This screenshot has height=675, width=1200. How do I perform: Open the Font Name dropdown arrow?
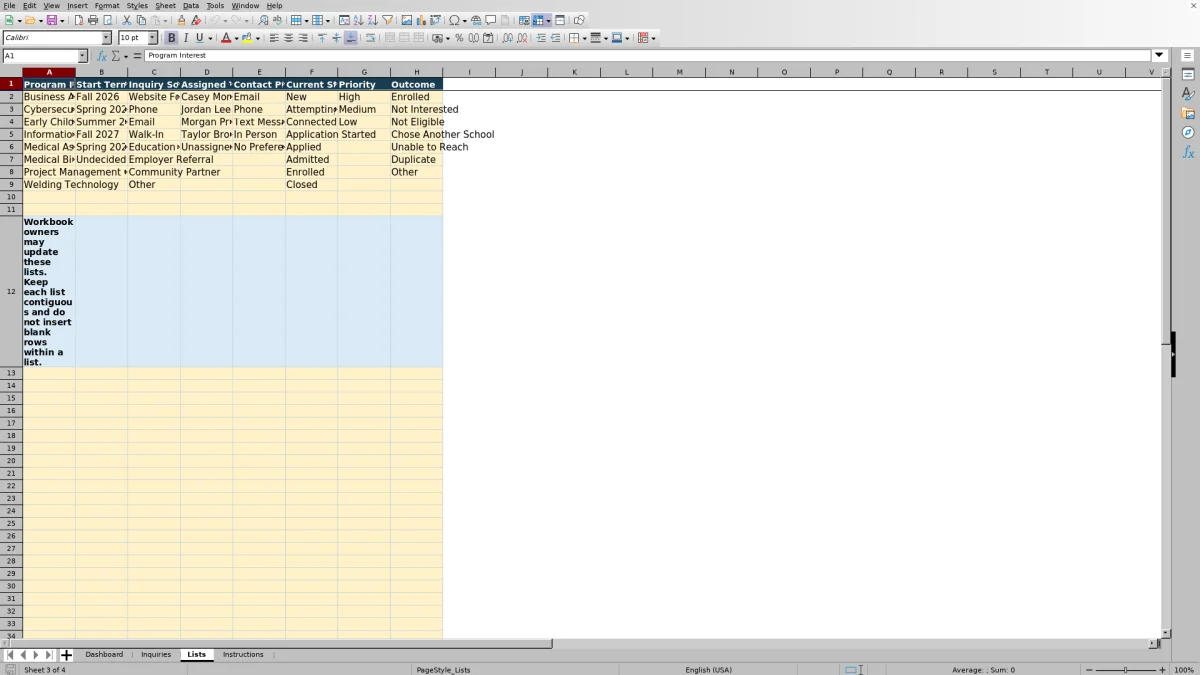(x=106, y=38)
